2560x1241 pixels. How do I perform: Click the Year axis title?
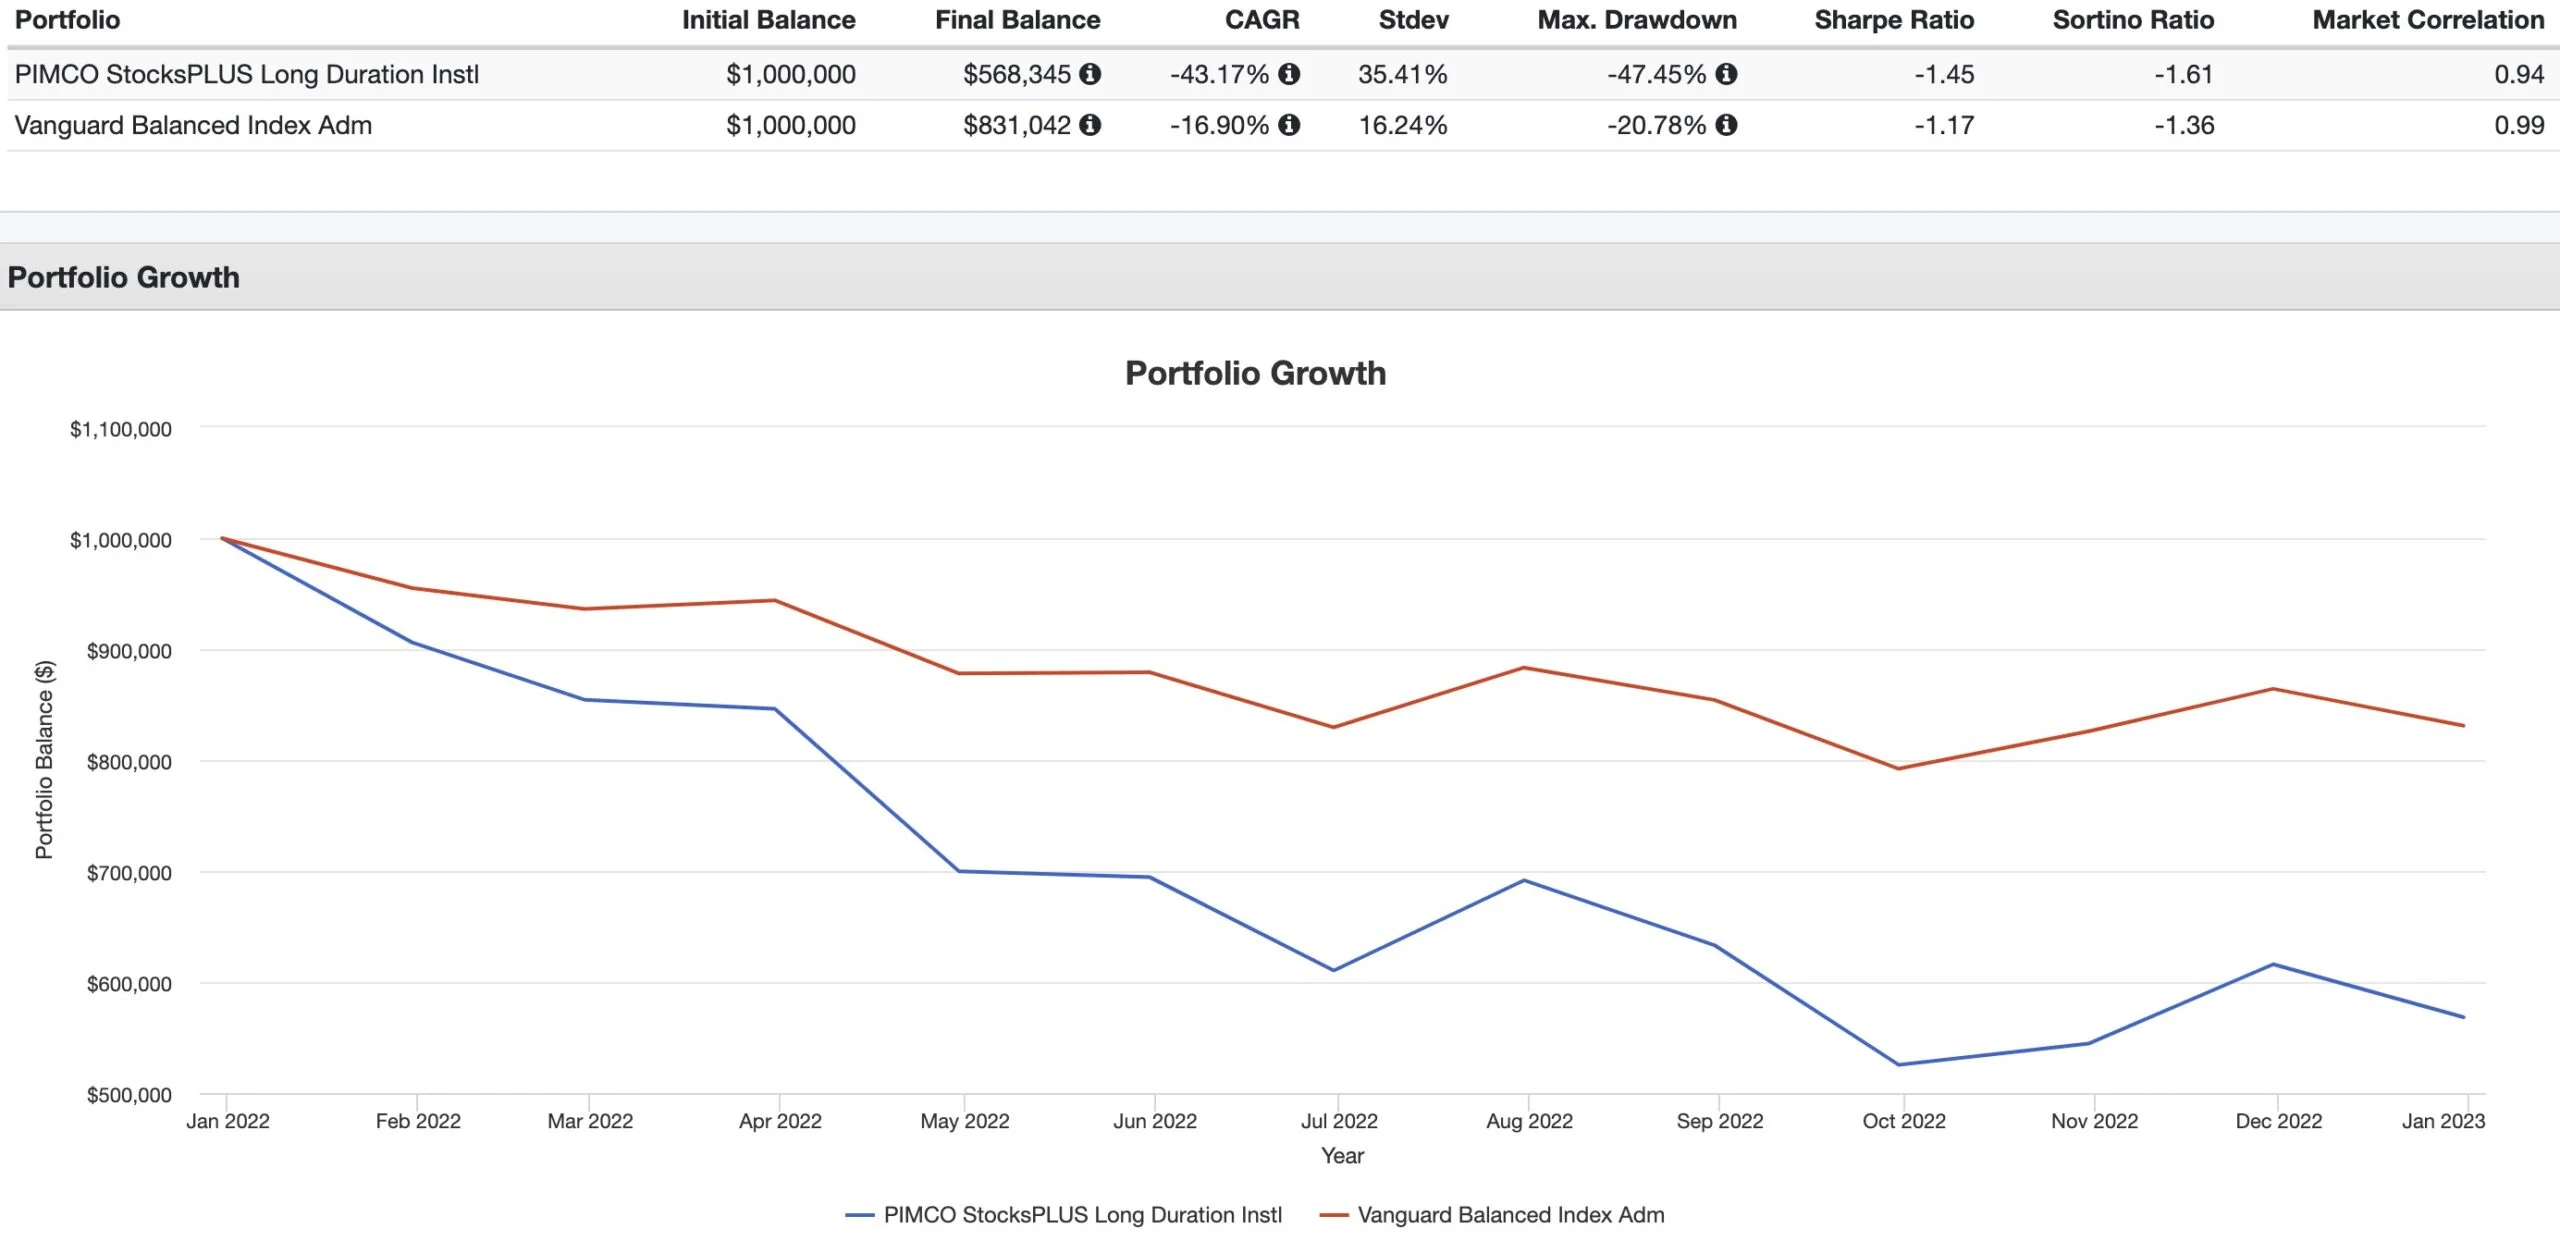[1342, 1156]
